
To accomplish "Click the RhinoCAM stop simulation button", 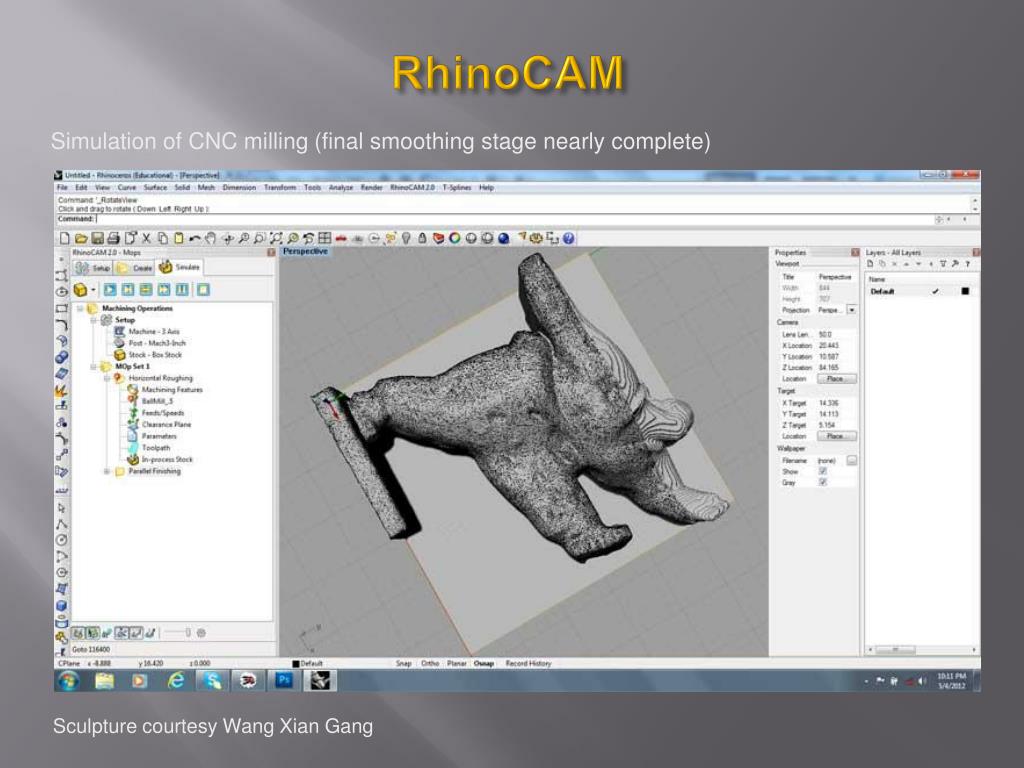I will (204, 289).
